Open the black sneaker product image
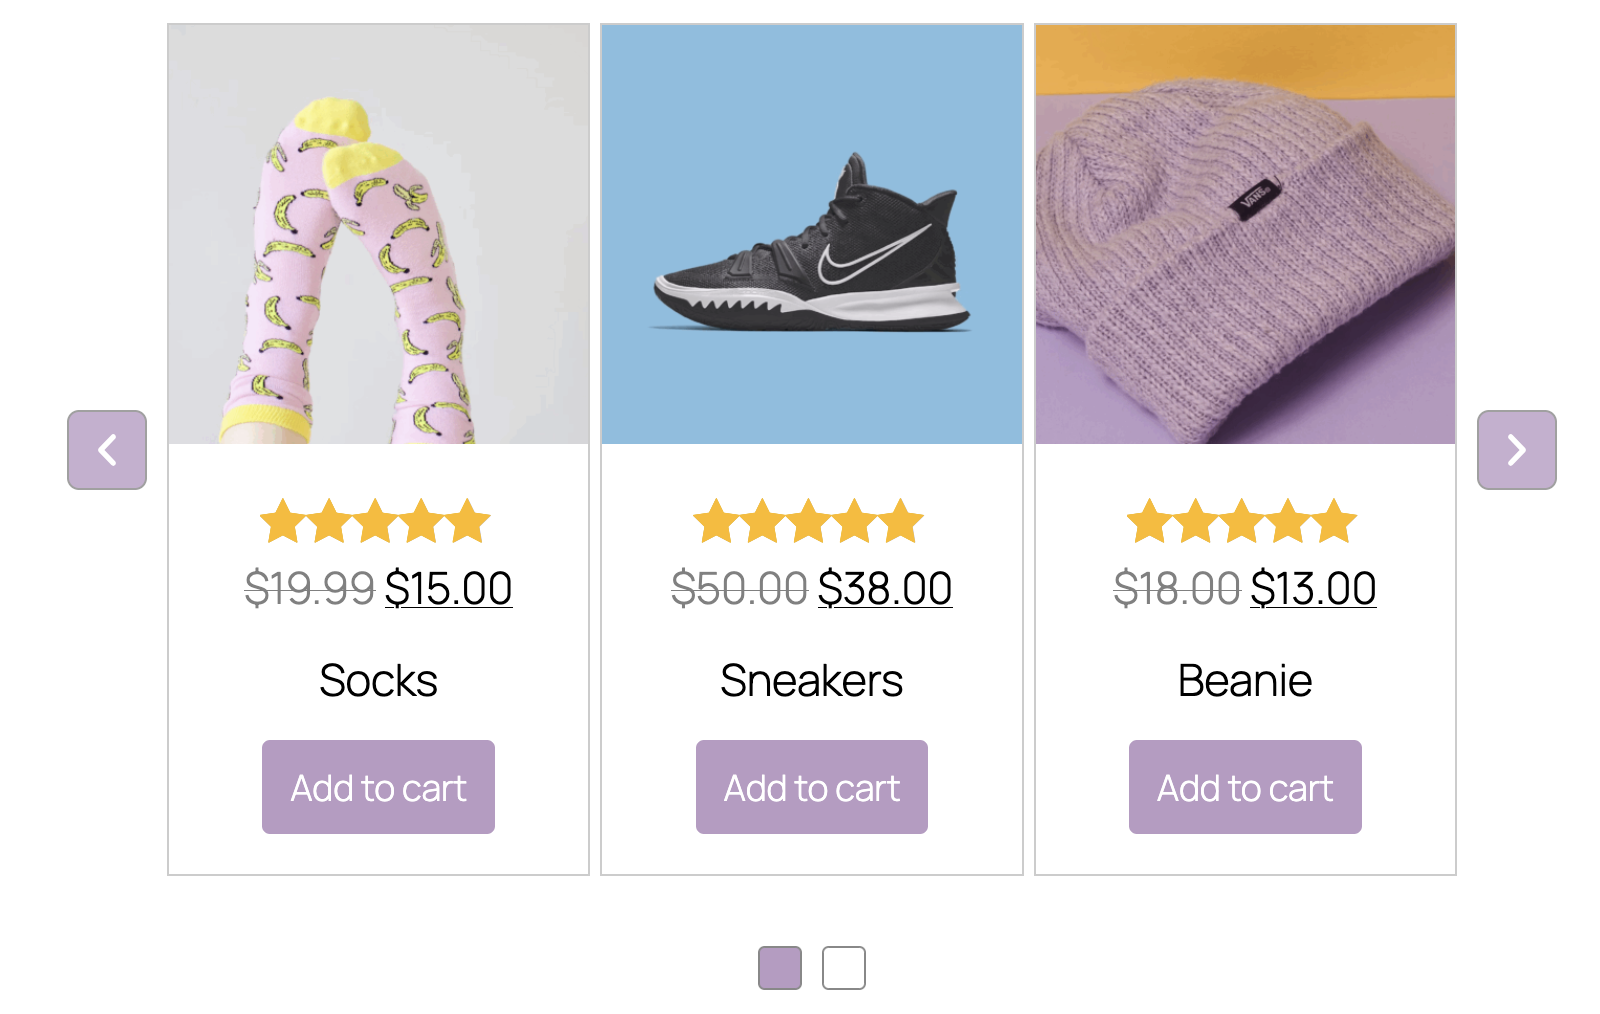 coord(812,235)
